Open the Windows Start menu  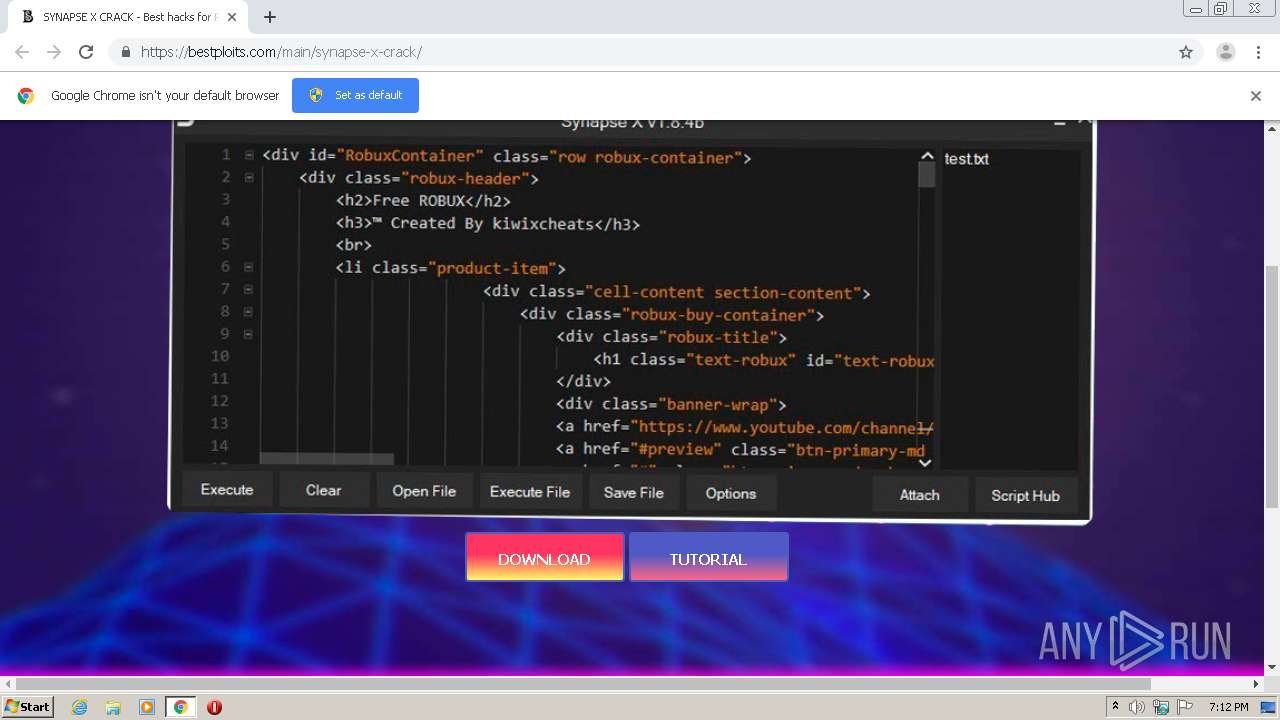click(x=28, y=706)
